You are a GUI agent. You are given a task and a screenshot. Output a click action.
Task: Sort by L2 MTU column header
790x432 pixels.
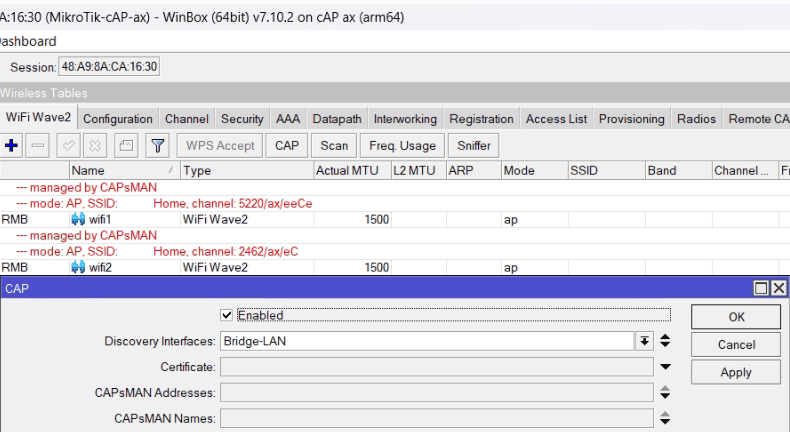pyautogui.click(x=419, y=170)
